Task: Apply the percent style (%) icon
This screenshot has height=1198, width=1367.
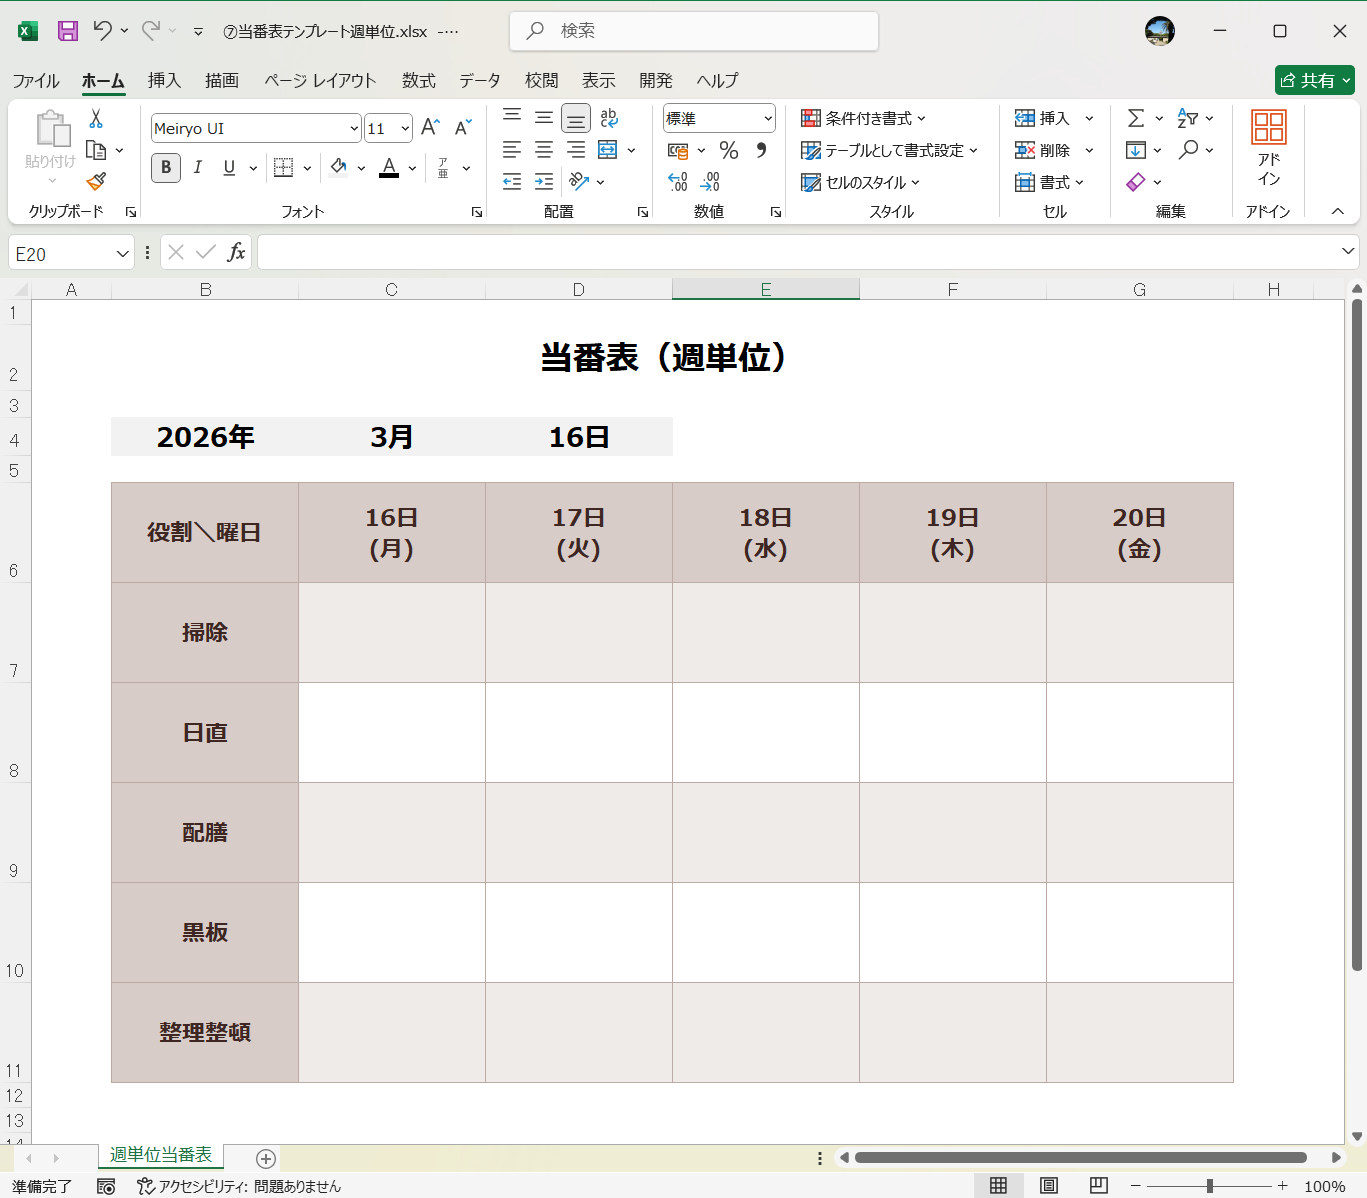Action: point(729,150)
